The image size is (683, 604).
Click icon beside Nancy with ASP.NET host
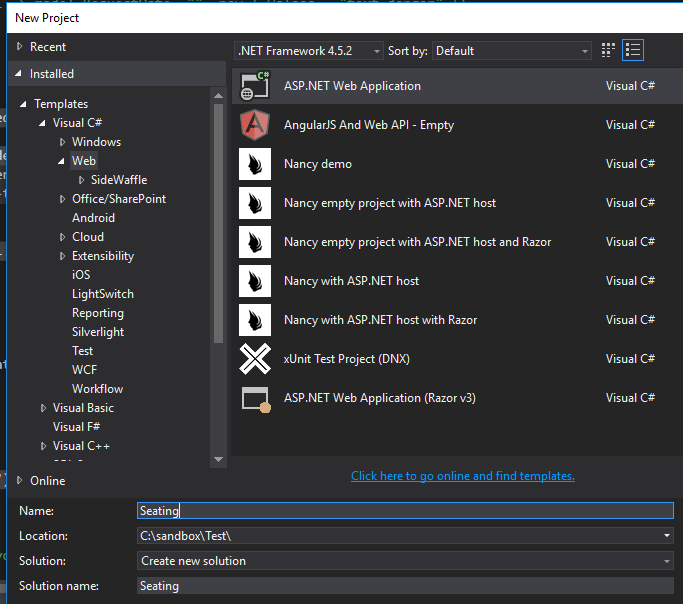point(255,281)
